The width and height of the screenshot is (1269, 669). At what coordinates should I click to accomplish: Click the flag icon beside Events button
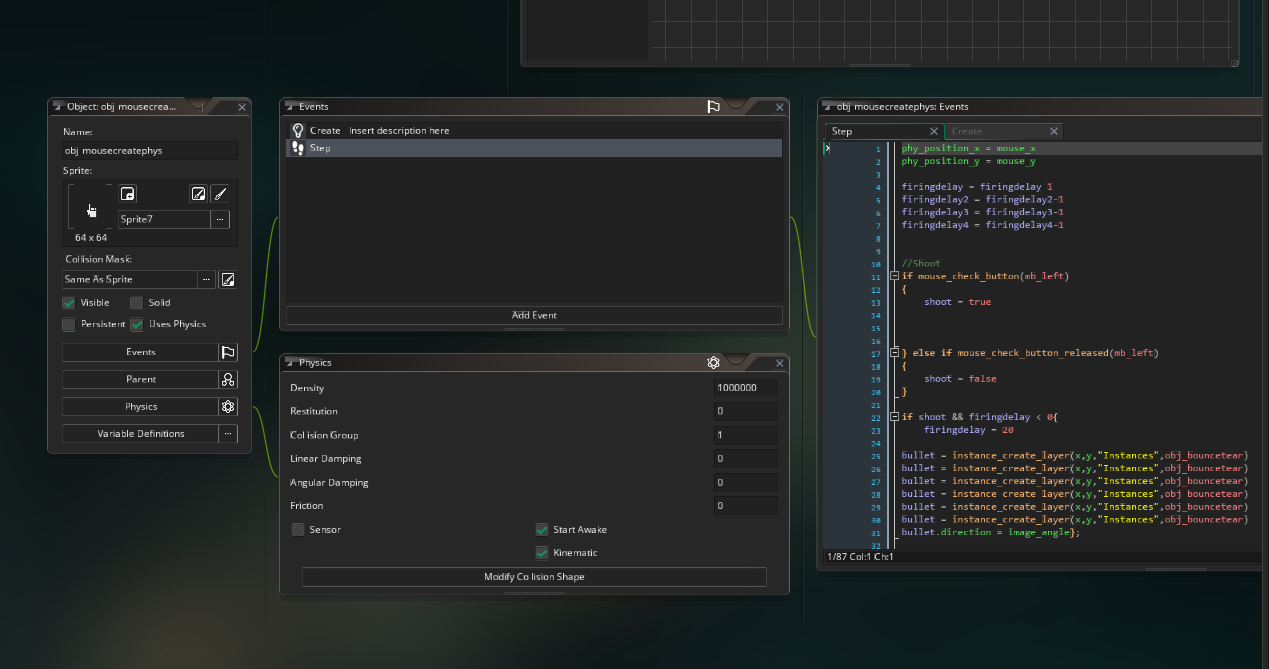pyautogui.click(x=228, y=352)
